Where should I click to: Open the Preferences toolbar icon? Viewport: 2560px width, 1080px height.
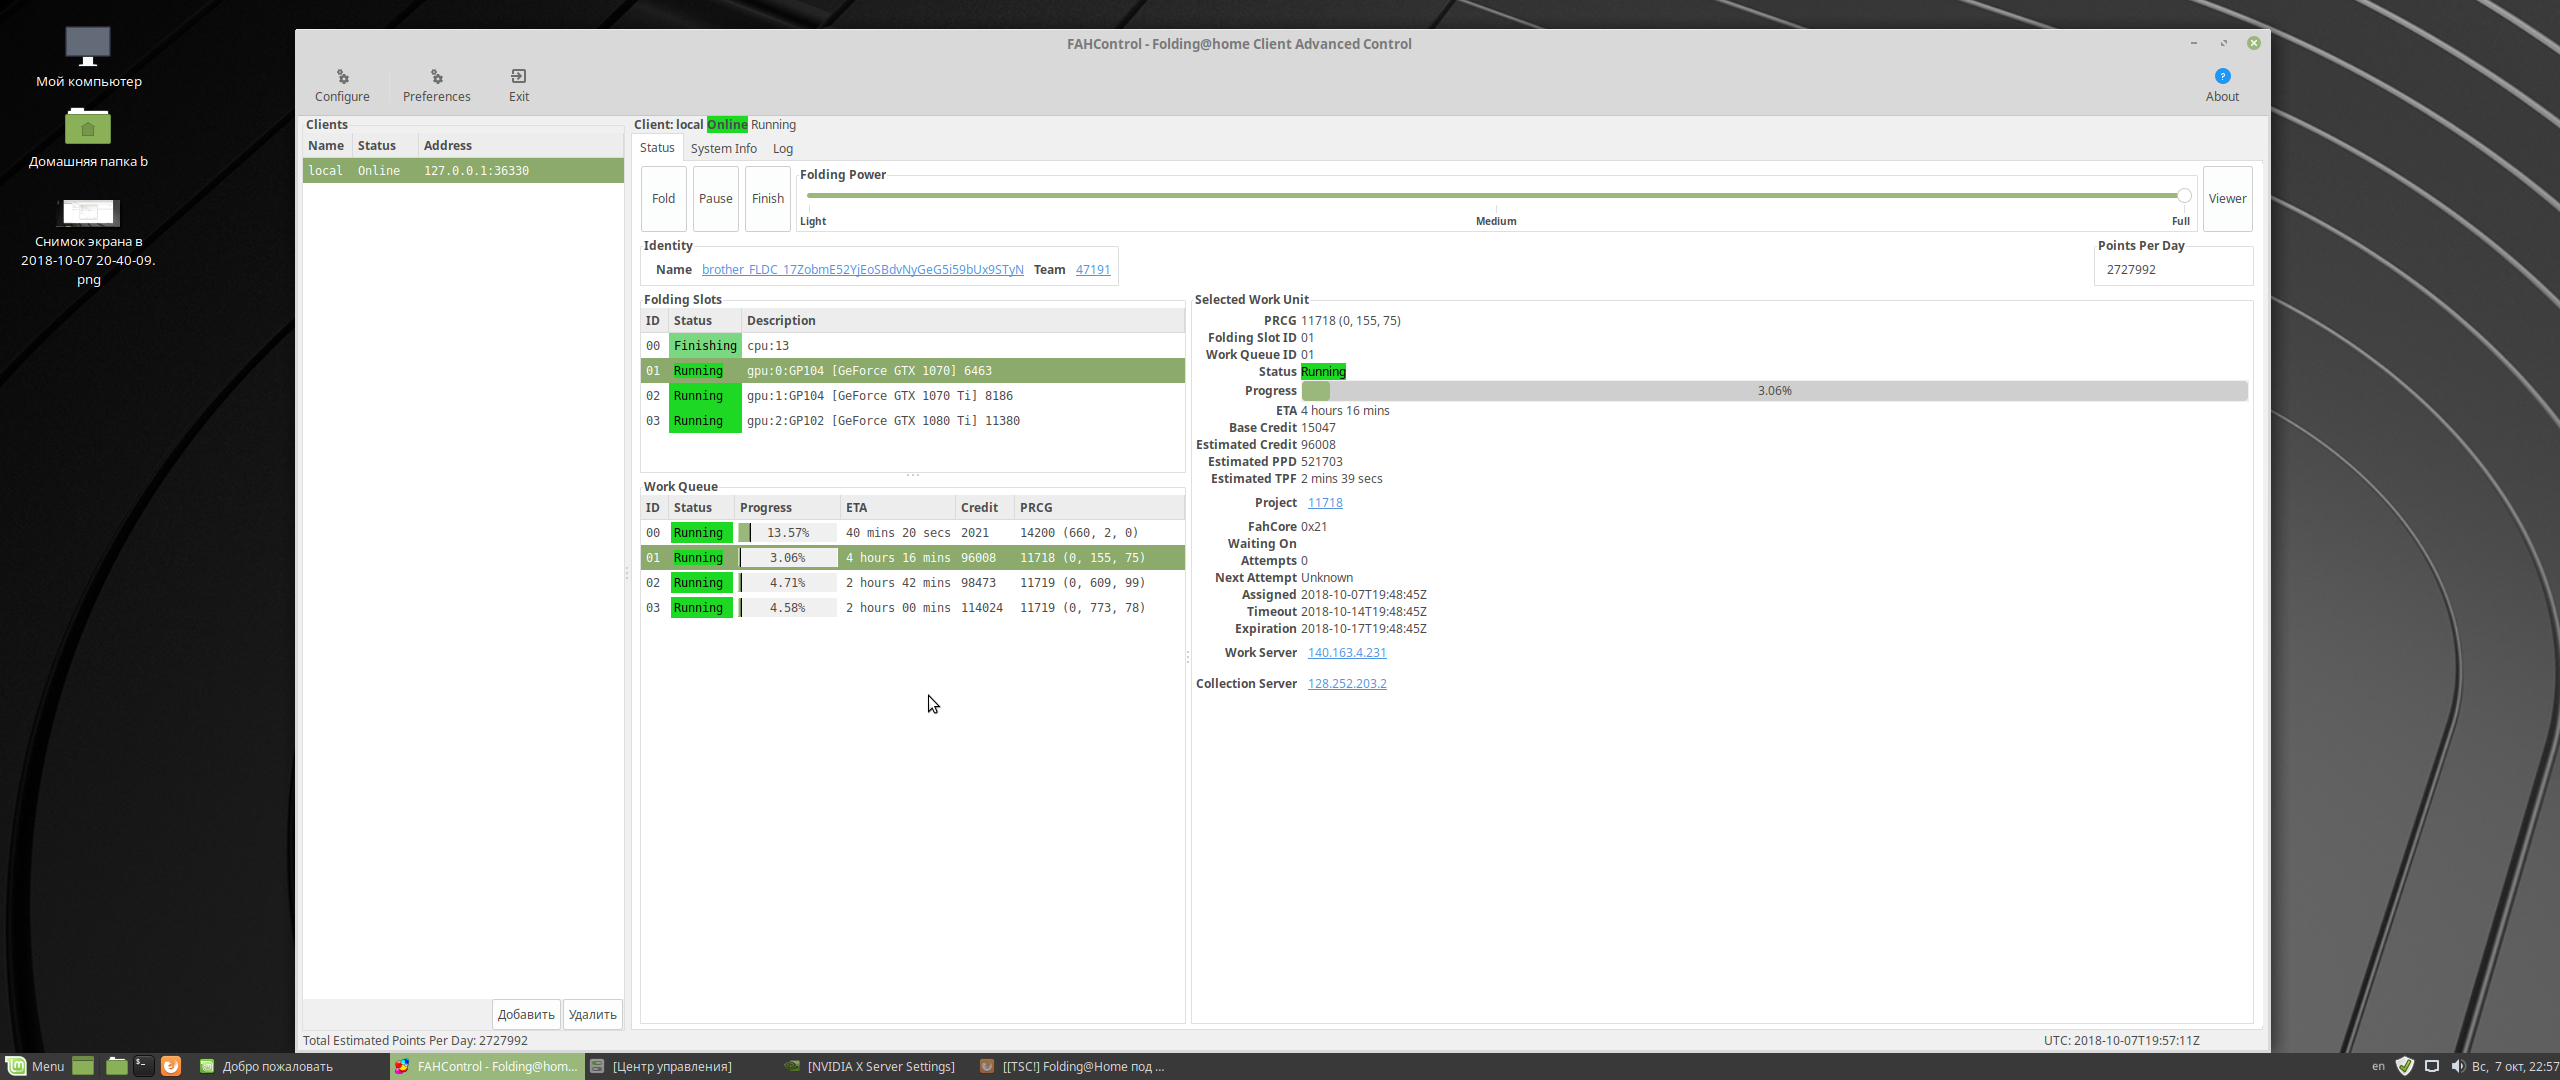(x=436, y=85)
